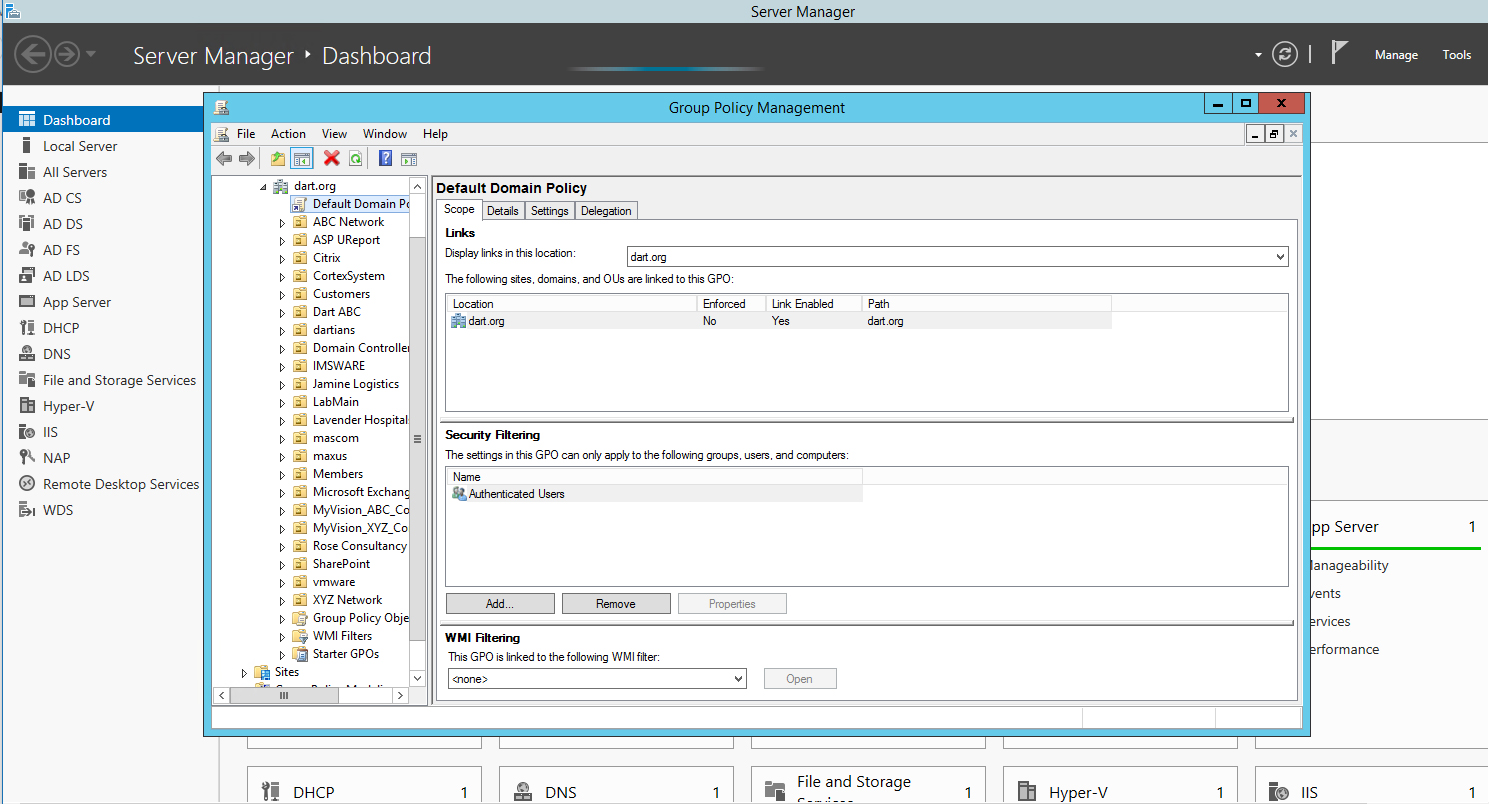This screenshot has width=1489, height=804.
Task: Click the Forward arrow in Group Policy toolbar
Action: coord(247,158)
